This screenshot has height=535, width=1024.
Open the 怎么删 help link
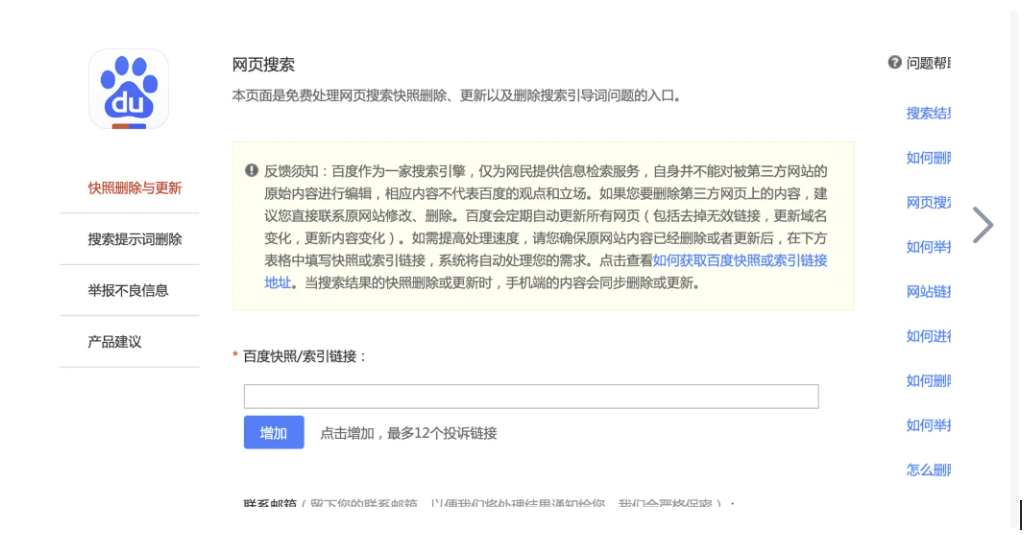928,470
